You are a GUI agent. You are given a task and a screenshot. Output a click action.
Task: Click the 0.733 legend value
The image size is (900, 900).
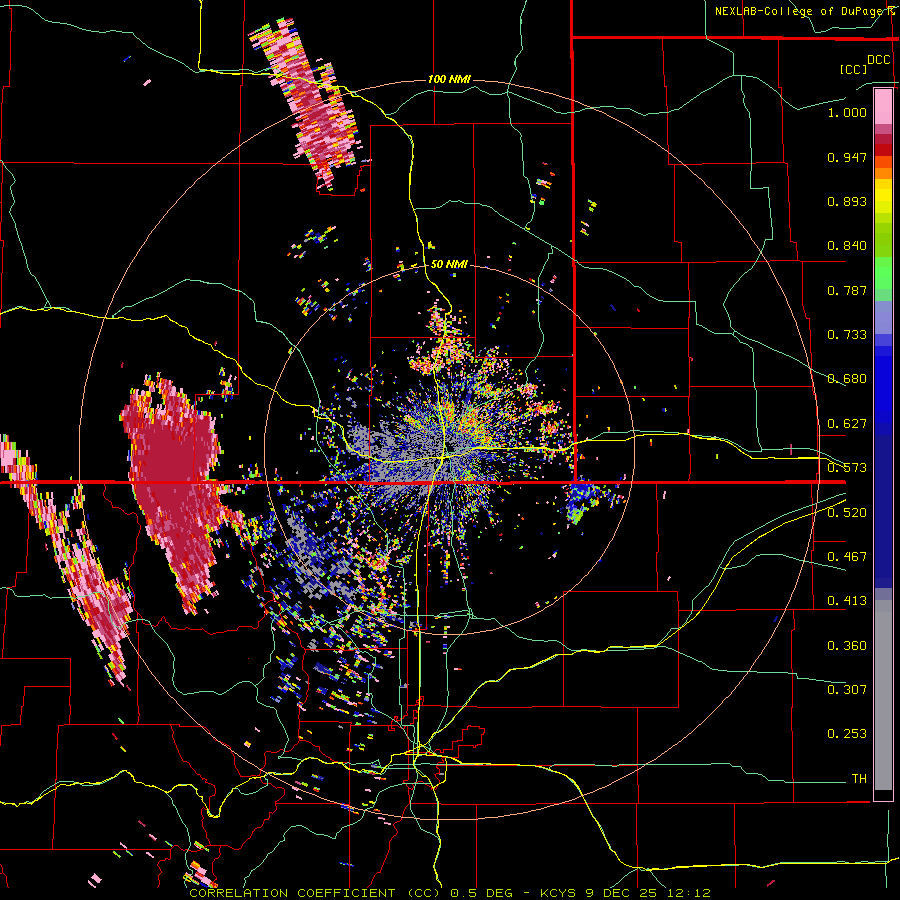(x=847, y=335)
